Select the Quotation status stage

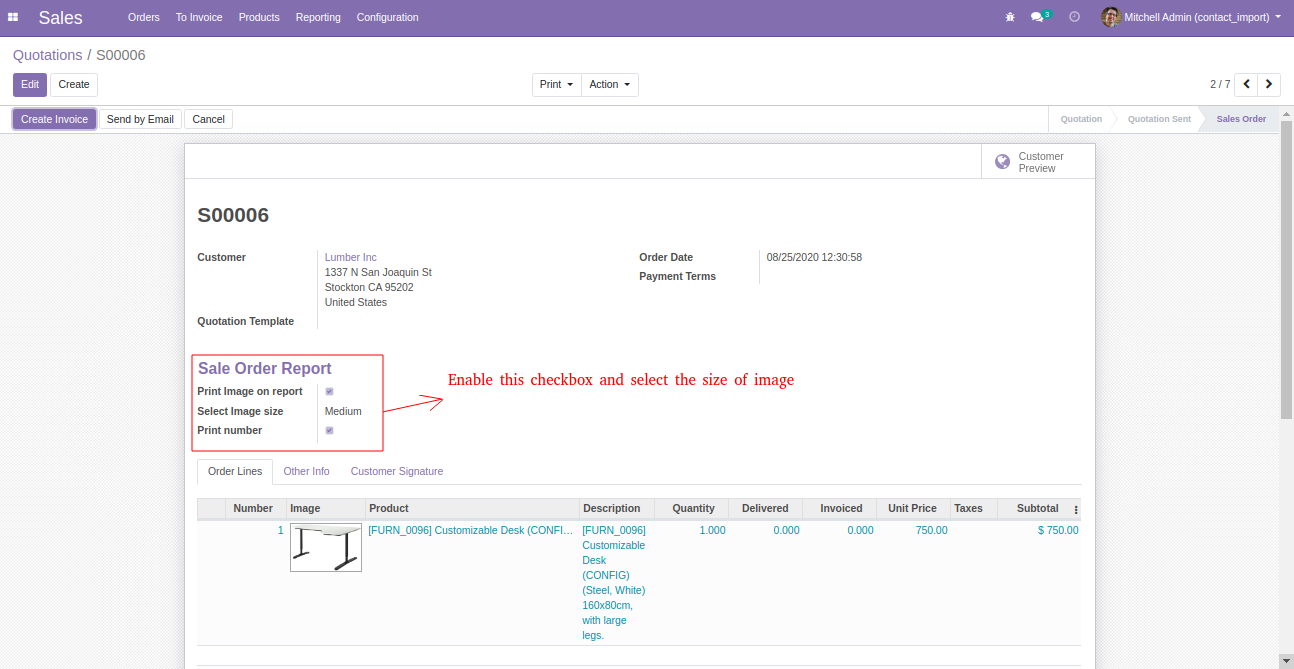coord(1081,119)
